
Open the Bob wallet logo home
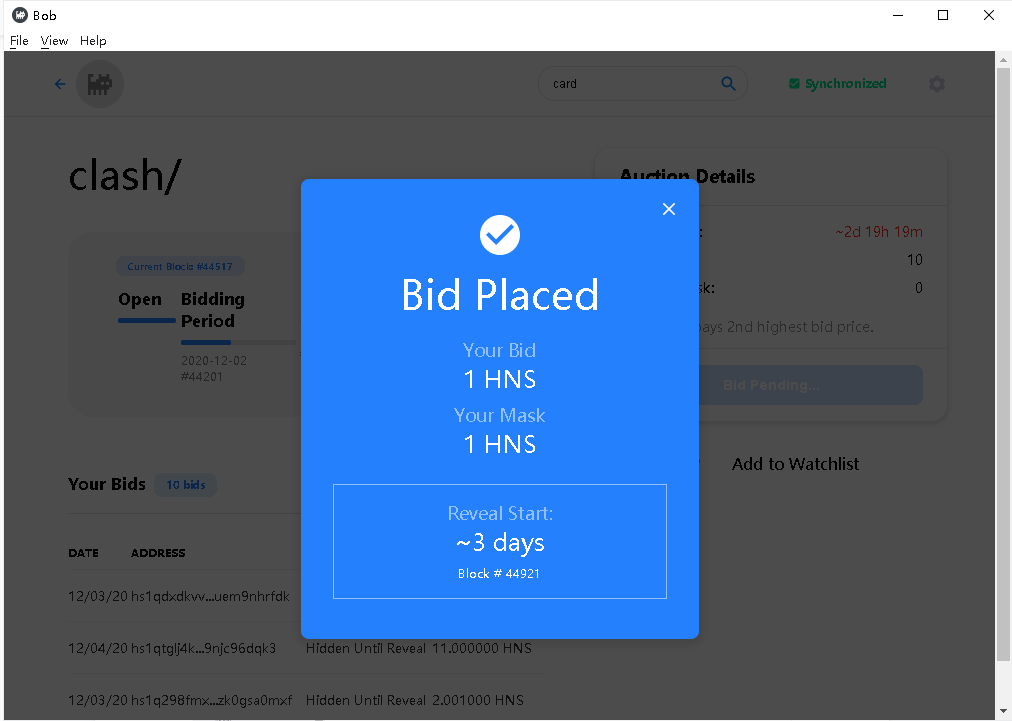click(x=99, y=84)
